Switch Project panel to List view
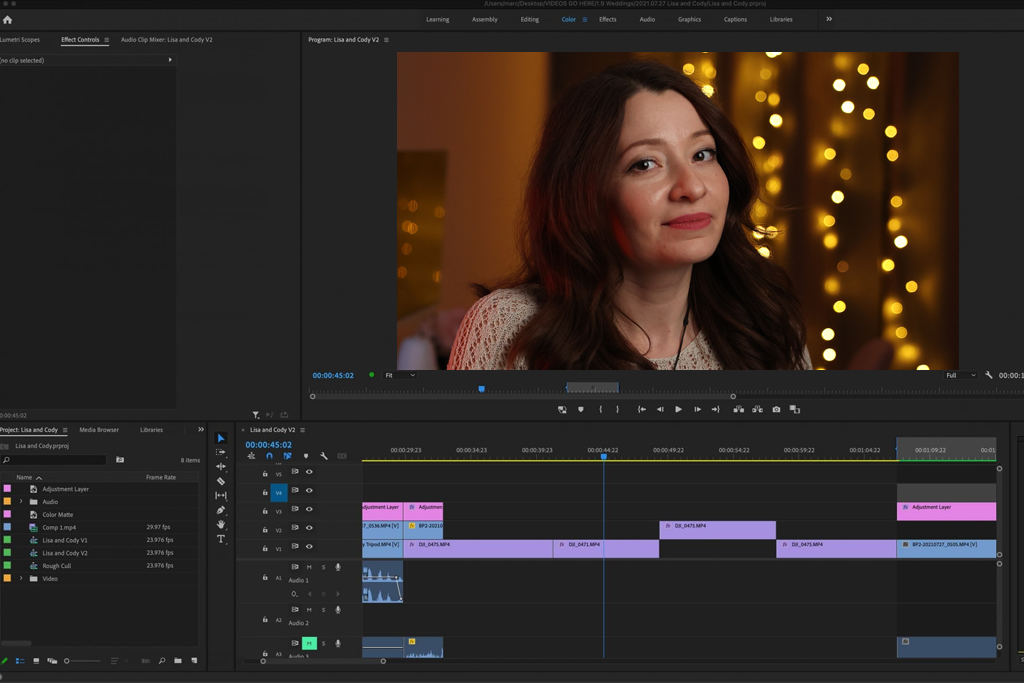Image resolution: width=1024 pixels, height=683 pixels. pyautogui.click(x=20, y=661)
